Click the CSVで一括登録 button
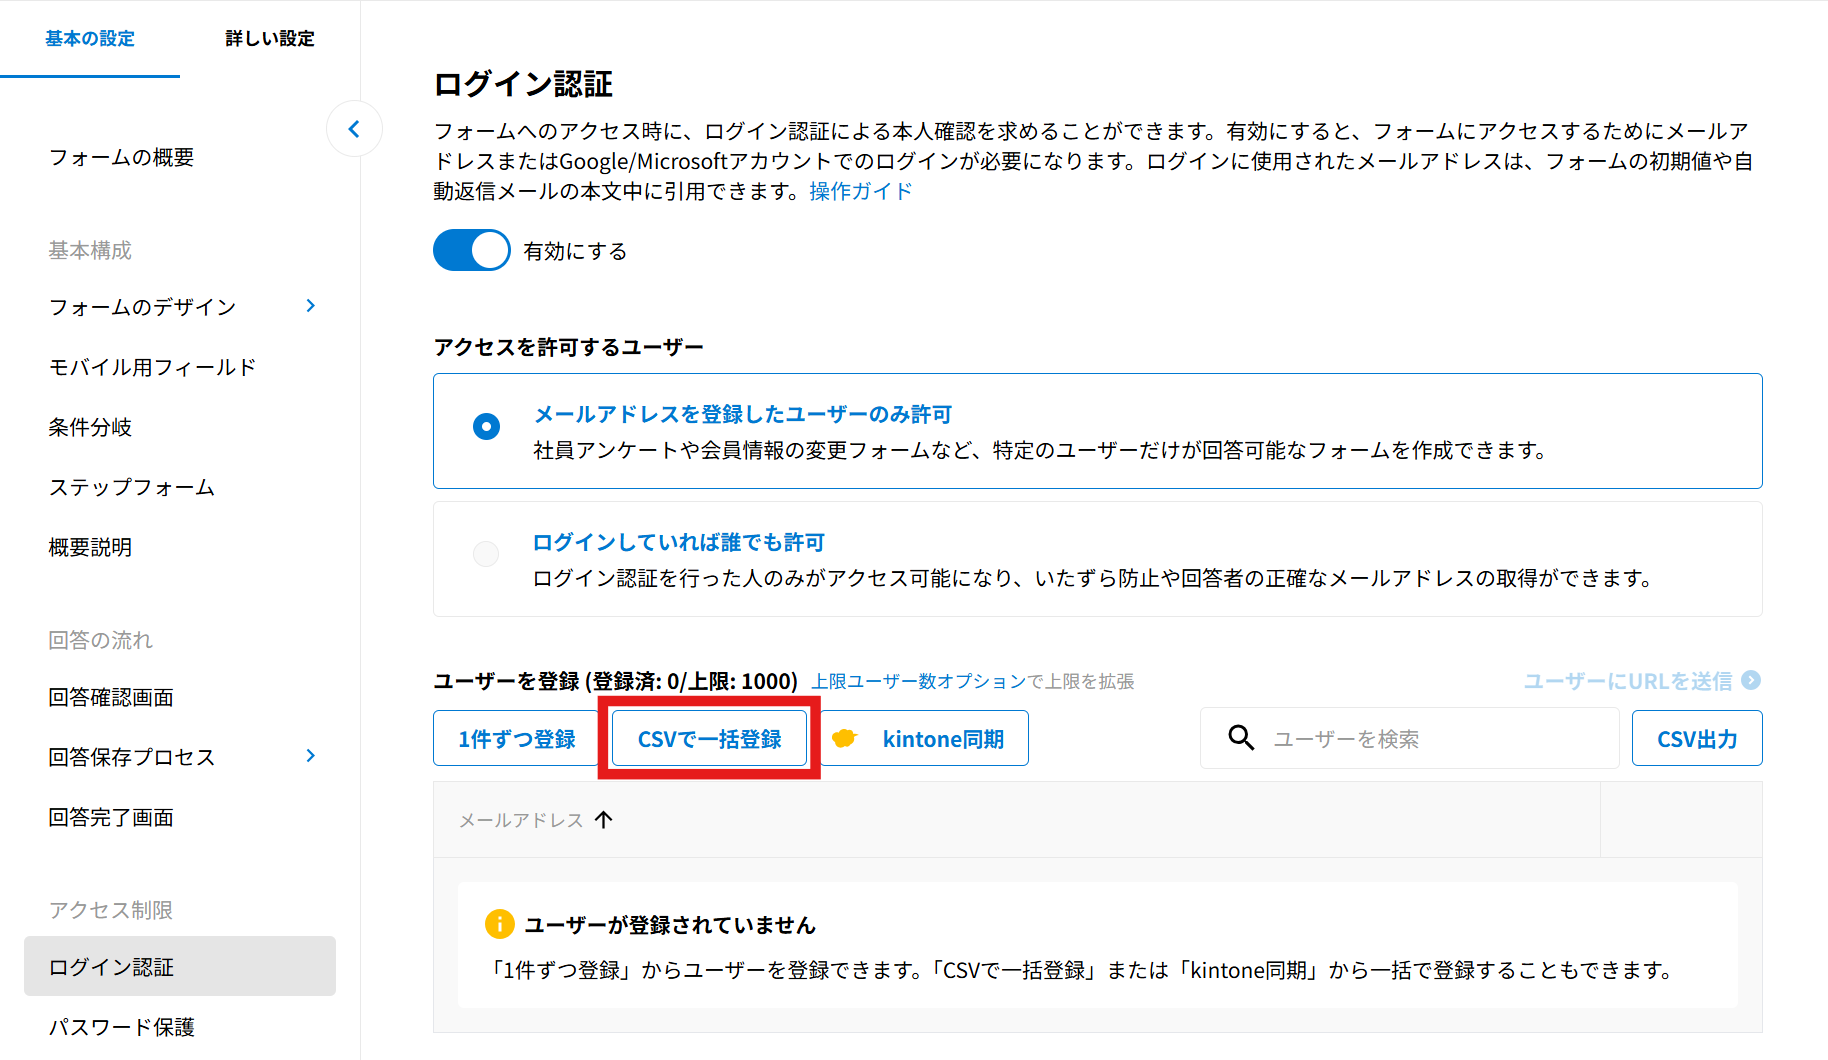Viewport: 1828px width, 1060px height. coord(709,739)
